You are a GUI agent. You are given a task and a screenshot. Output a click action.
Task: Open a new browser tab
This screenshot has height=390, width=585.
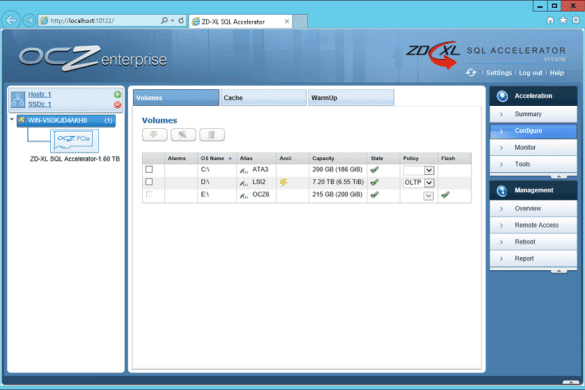(300, 22)
